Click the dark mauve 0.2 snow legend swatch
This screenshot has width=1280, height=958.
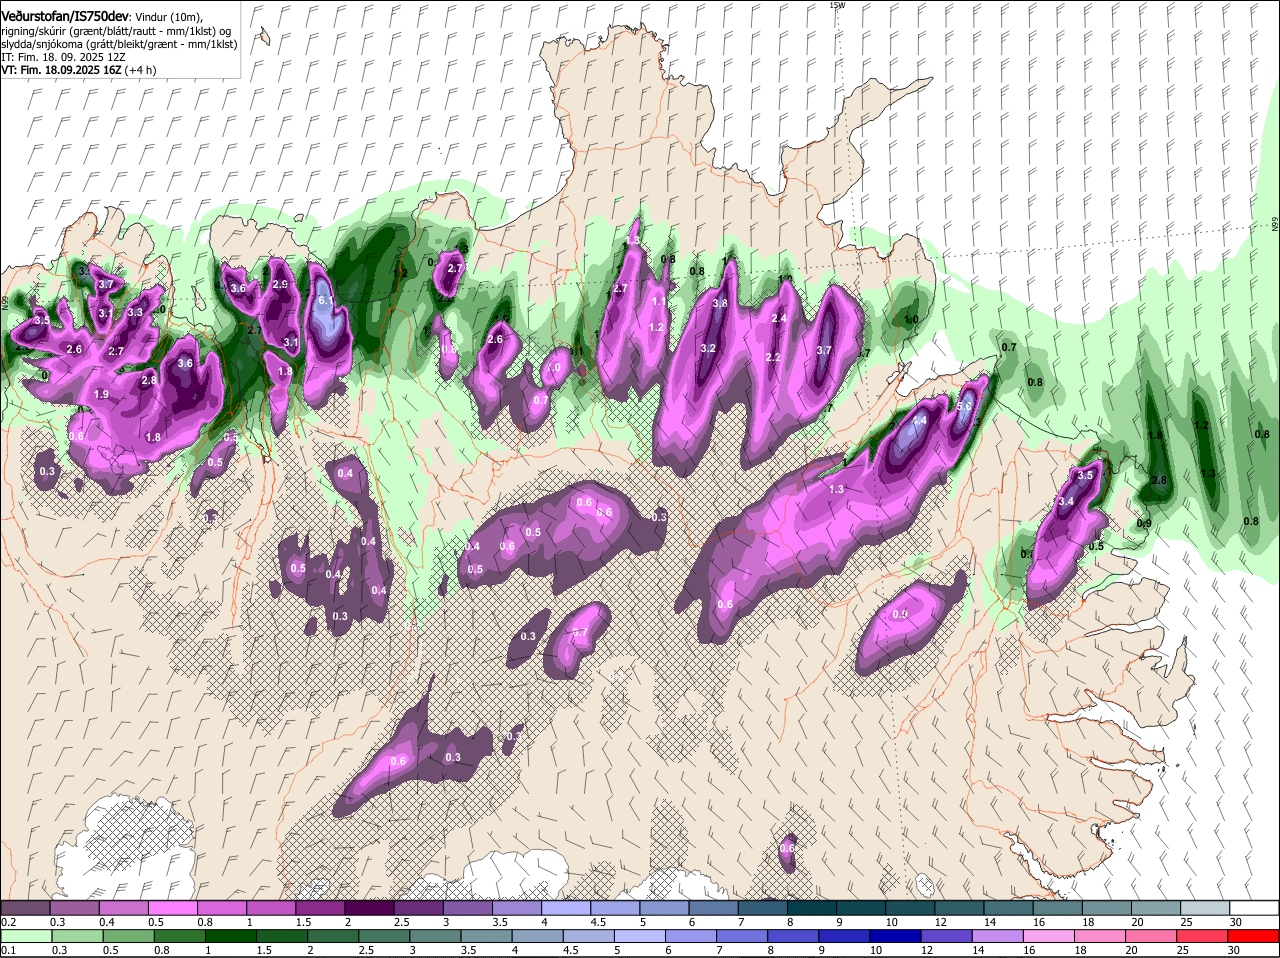[25, 908]
